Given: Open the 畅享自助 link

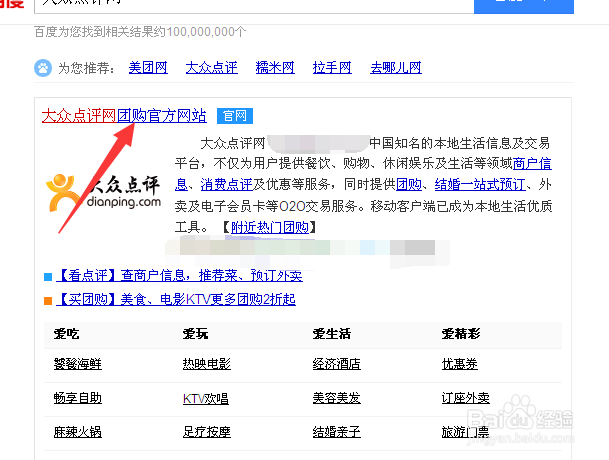Looking at the screenshot, I should tap(78, 398).
